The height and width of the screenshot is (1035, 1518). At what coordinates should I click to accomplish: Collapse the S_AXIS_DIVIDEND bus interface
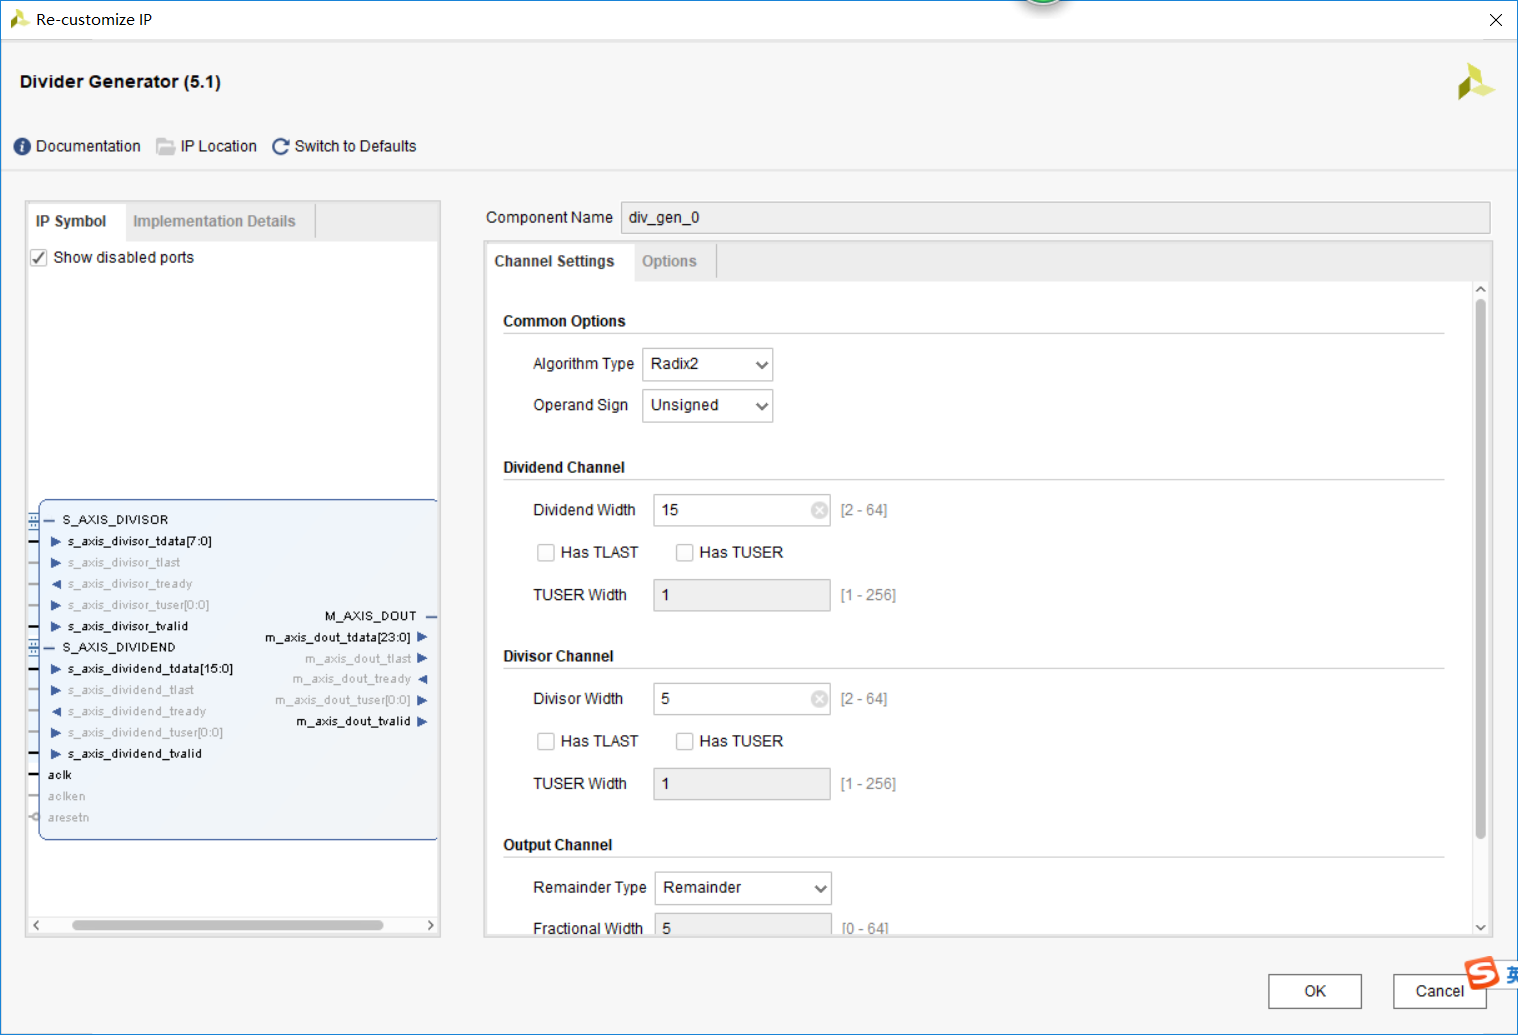click(49, 647)
